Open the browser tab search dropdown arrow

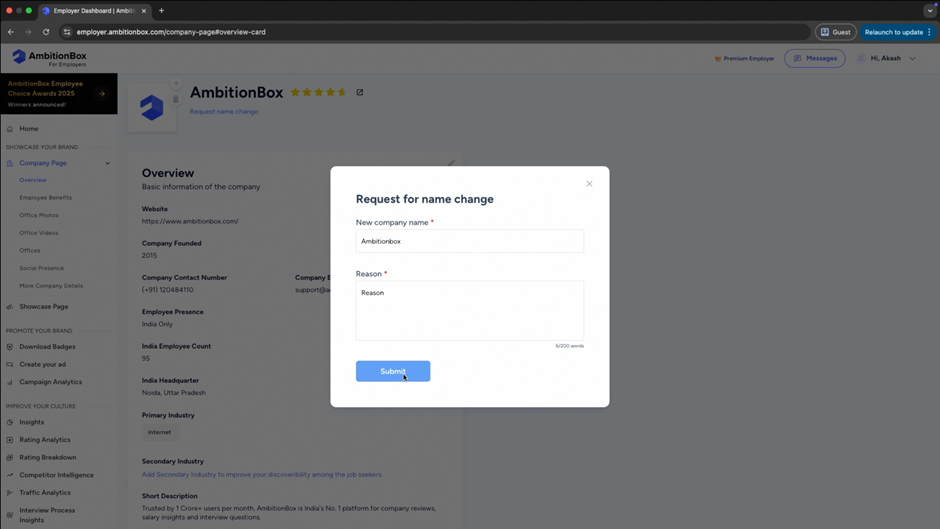(x=929, y=11)
